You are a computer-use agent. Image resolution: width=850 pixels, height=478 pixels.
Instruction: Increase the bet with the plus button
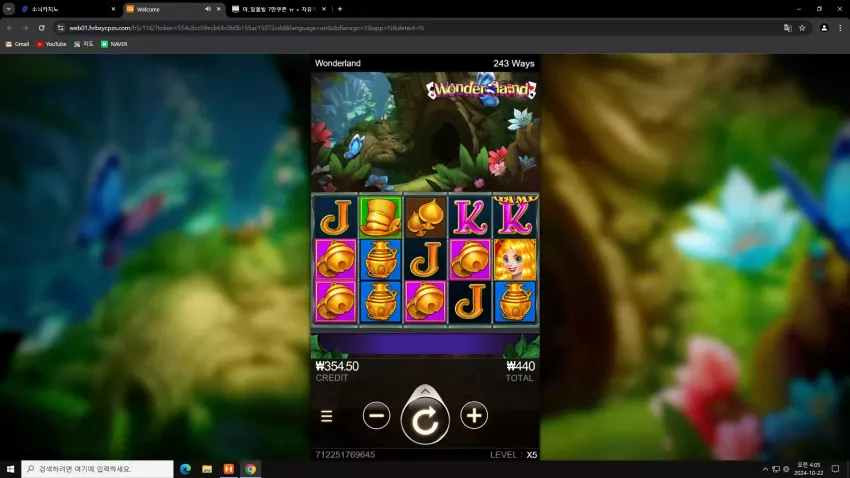[474, 416]
